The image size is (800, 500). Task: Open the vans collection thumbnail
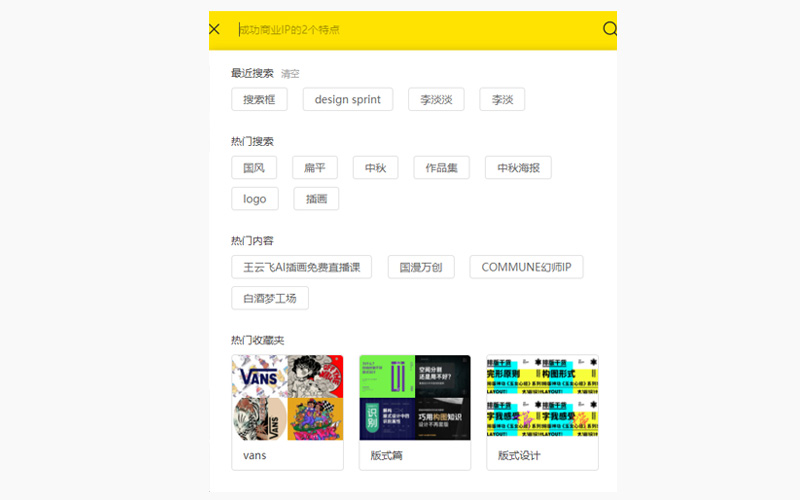tap(287, 398)
